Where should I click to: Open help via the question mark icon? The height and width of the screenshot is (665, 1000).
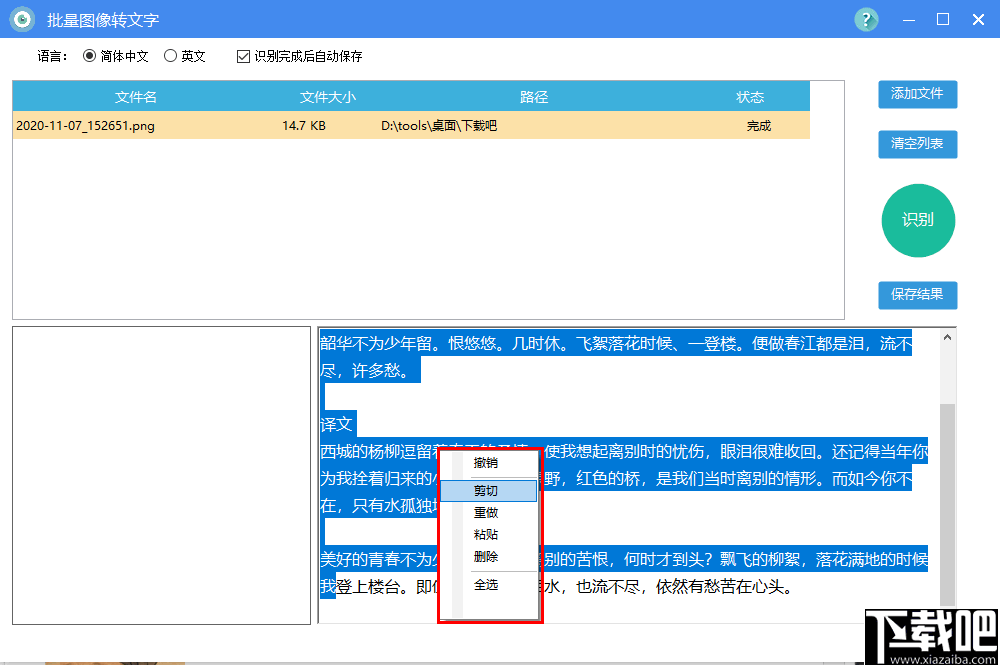[865, 19]
